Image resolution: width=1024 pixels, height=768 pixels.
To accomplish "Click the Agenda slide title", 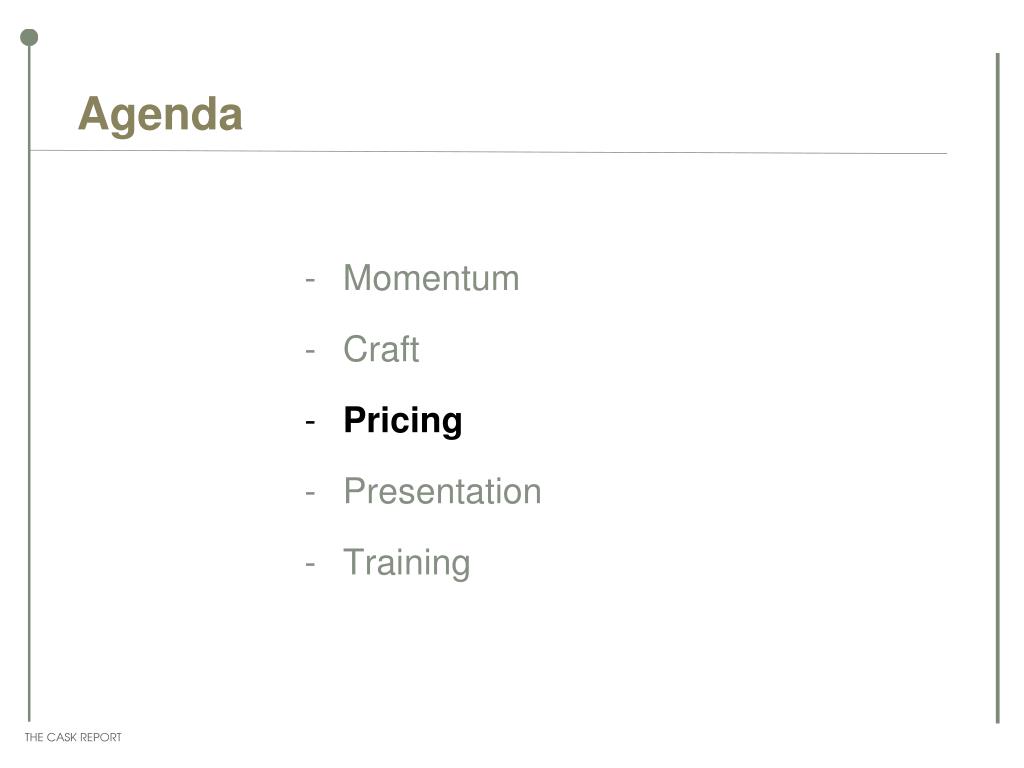I will (x=160, y=115).
